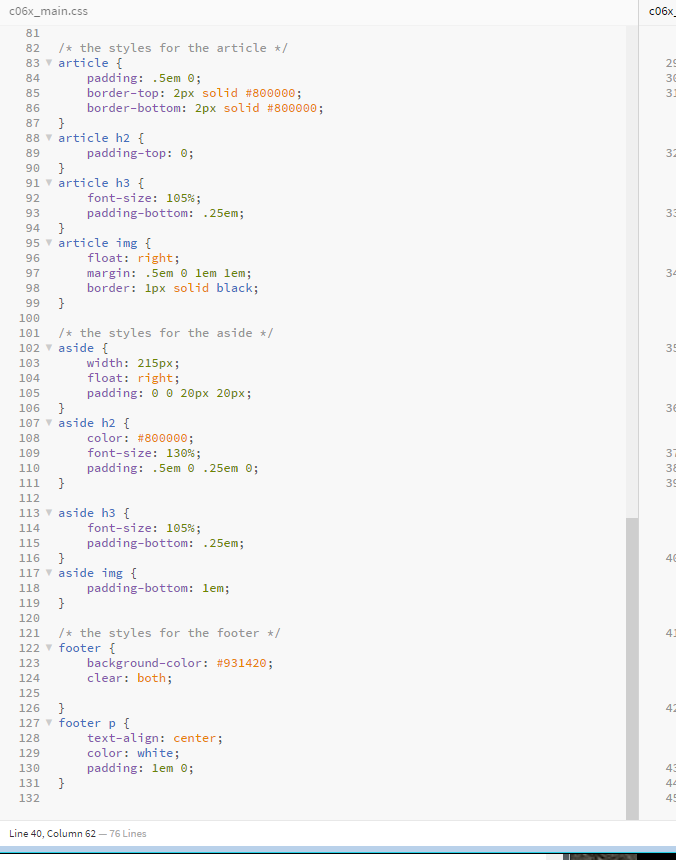Image resolution: width=676 pixels, height=860 pixels.
Task: Click line number 132 in gutter
Action: point(29,798)
